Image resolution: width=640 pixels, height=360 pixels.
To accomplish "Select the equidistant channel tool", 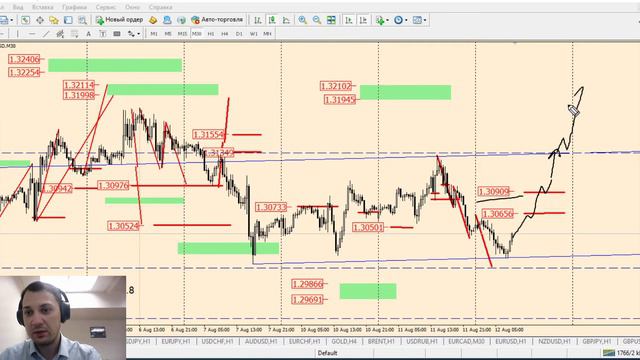I will click(x=60, y=34).
